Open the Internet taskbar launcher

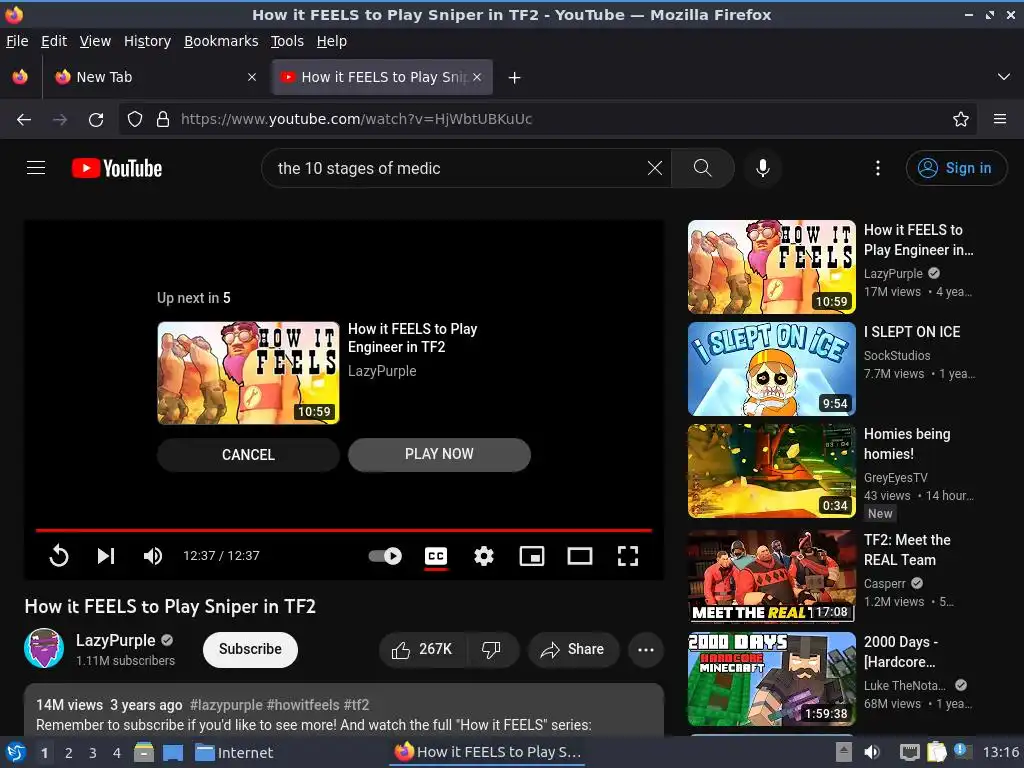[x=234, y=753]
